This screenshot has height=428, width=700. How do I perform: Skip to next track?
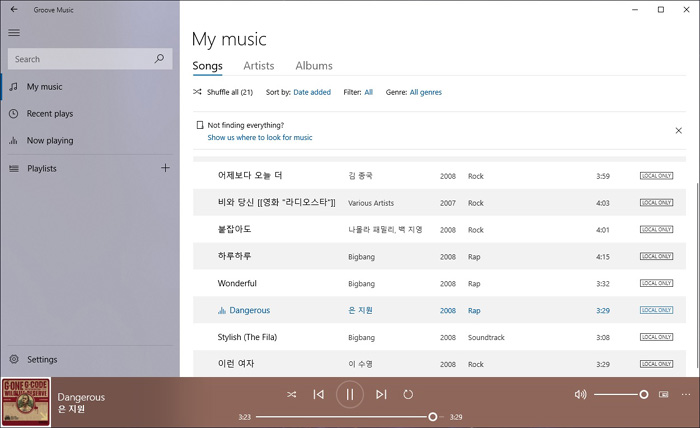[x=381, y=394]
